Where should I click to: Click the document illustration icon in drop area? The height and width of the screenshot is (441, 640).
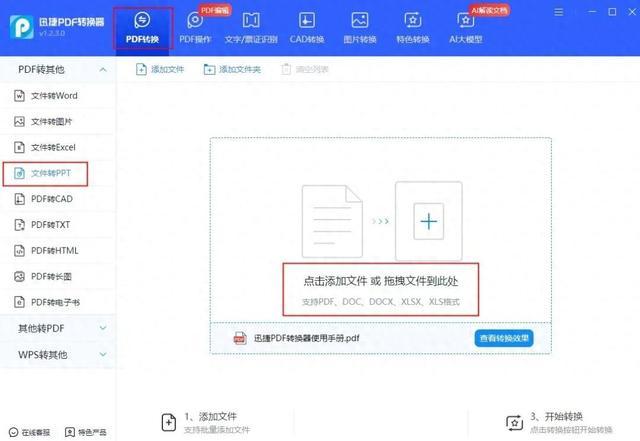(x=332, y=221)
